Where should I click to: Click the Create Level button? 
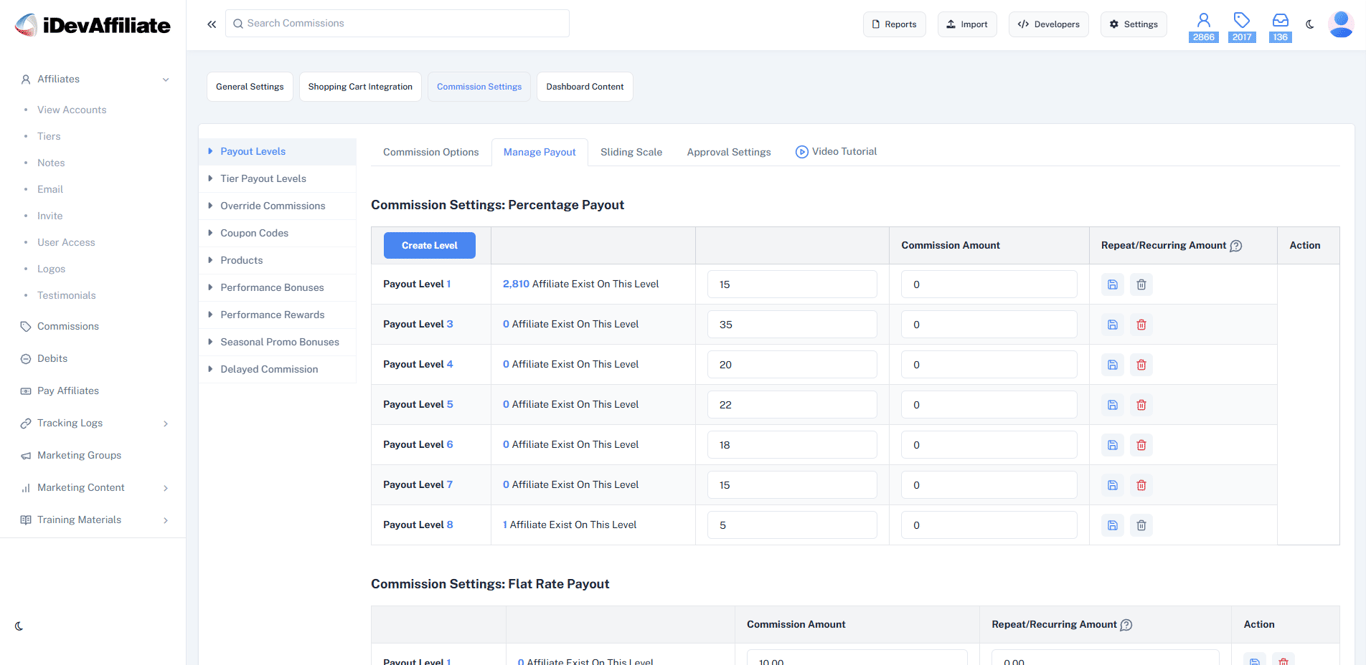tap(429, 245)
